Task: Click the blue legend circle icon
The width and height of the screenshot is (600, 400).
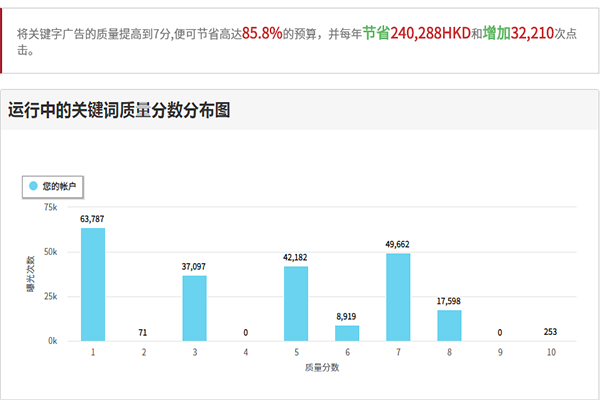Action: (33, 186)
